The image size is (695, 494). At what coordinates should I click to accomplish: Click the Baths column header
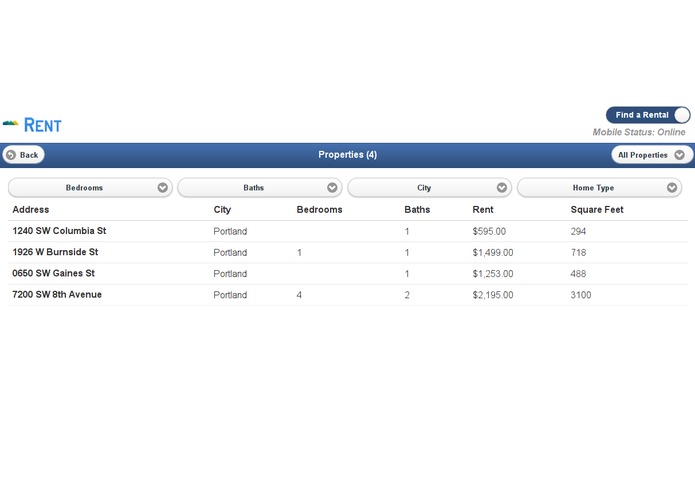417,210
